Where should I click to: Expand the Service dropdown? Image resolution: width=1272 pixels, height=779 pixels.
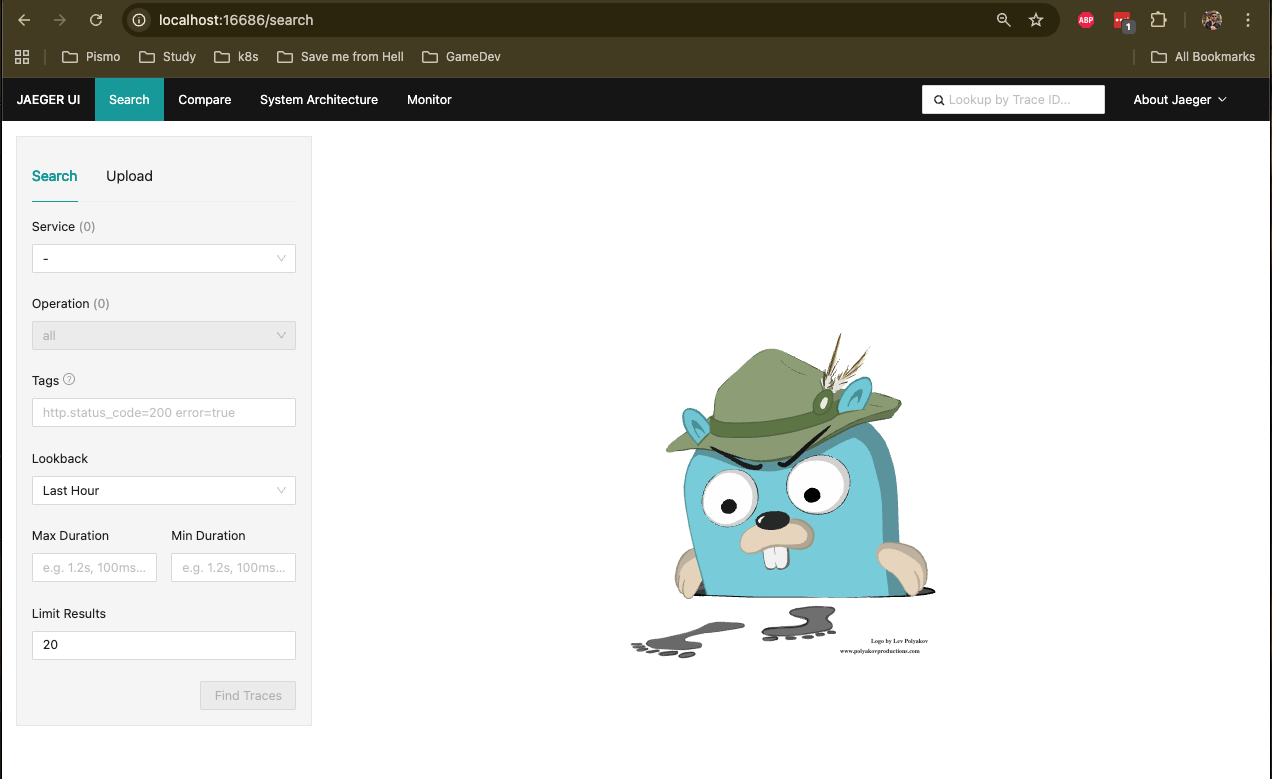pyautogui.click(x=163, y=259)
